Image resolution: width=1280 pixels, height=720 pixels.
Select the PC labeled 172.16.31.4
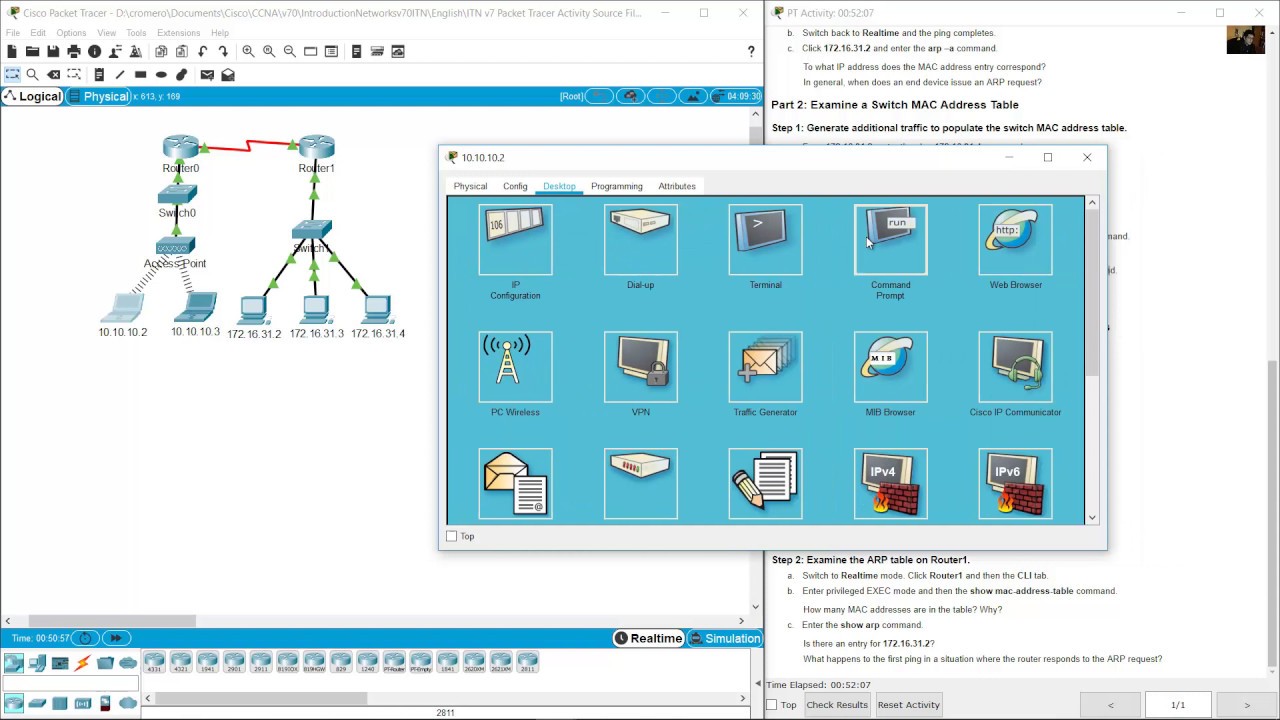(377, 307)
